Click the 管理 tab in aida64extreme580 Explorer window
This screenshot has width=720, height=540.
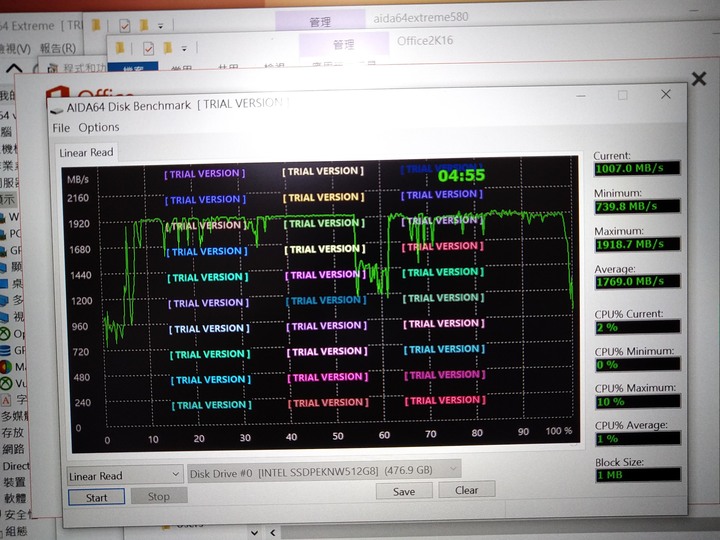[x=320, y=22]
